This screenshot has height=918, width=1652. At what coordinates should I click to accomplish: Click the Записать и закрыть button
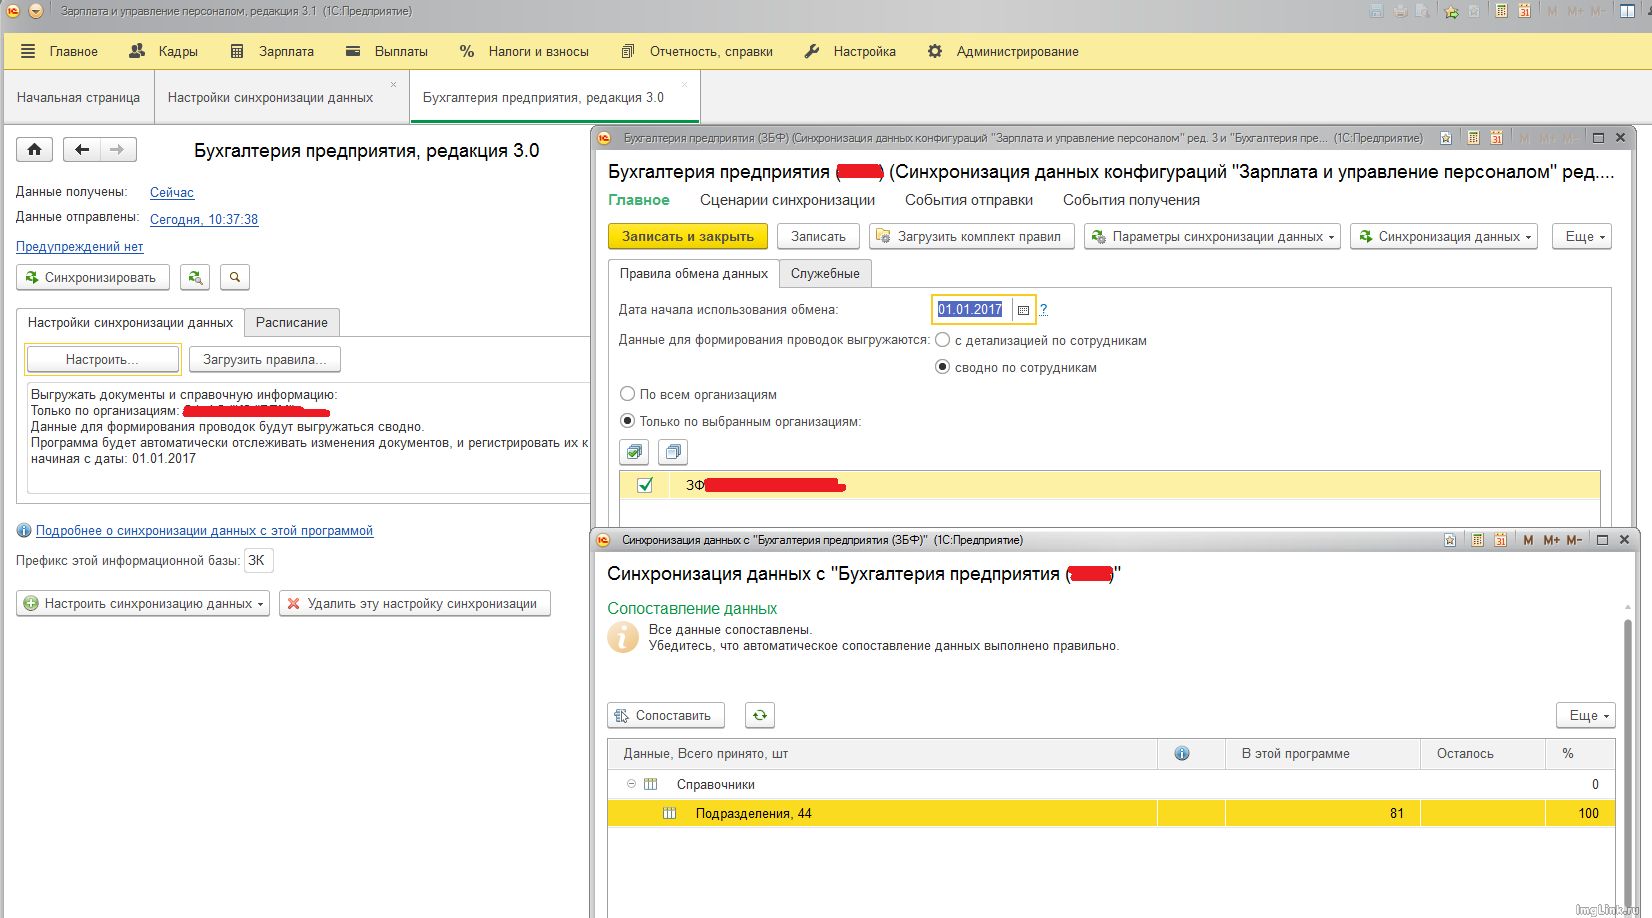[688, 236]
